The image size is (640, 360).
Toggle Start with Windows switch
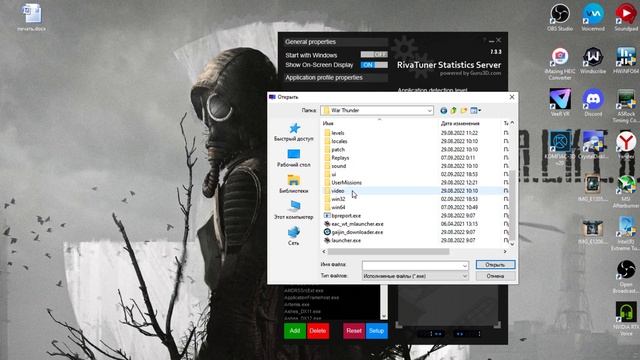(x=374, y=54)
